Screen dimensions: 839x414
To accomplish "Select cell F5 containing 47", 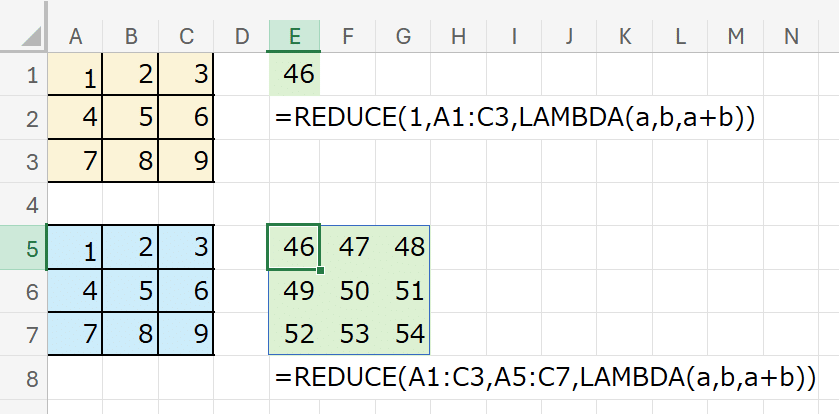I will pyautogui.click(x=348, y=248).
